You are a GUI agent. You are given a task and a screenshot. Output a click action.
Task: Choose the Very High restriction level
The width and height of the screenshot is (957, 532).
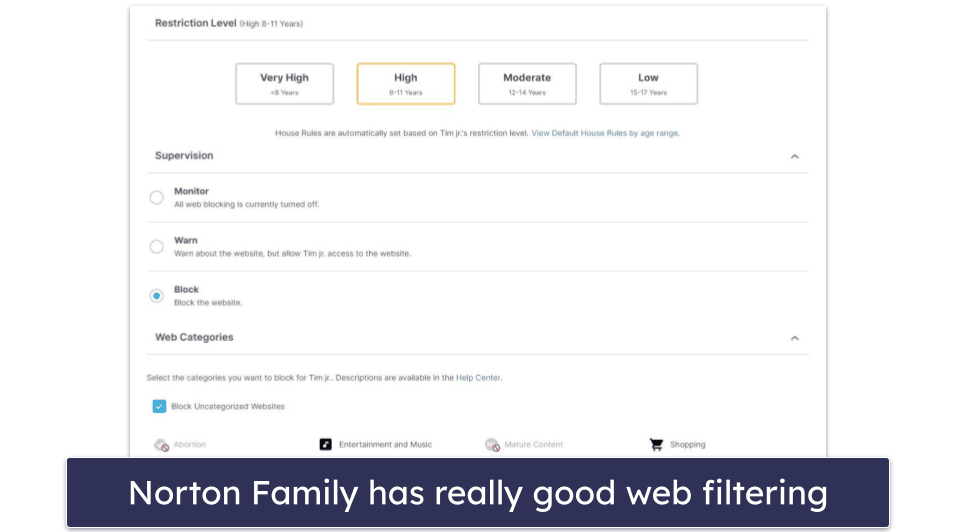click(x=284, y=84)
